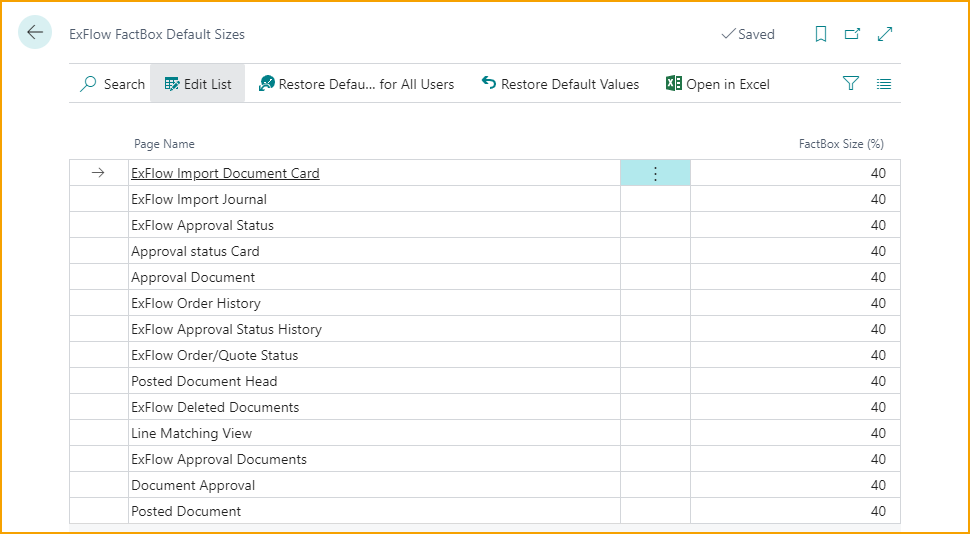Sort by Page Name column header
Viewport: 970px width, 534px height.
165,144
